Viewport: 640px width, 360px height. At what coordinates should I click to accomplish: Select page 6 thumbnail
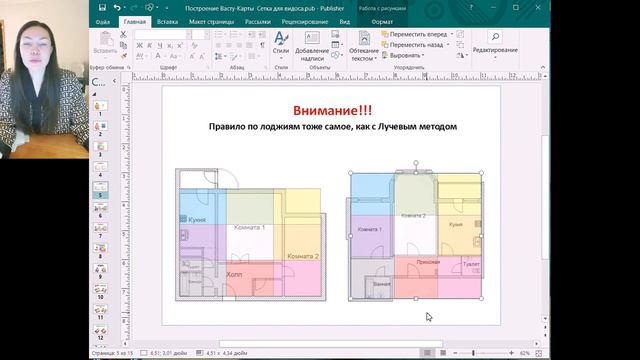coord(100,208)
